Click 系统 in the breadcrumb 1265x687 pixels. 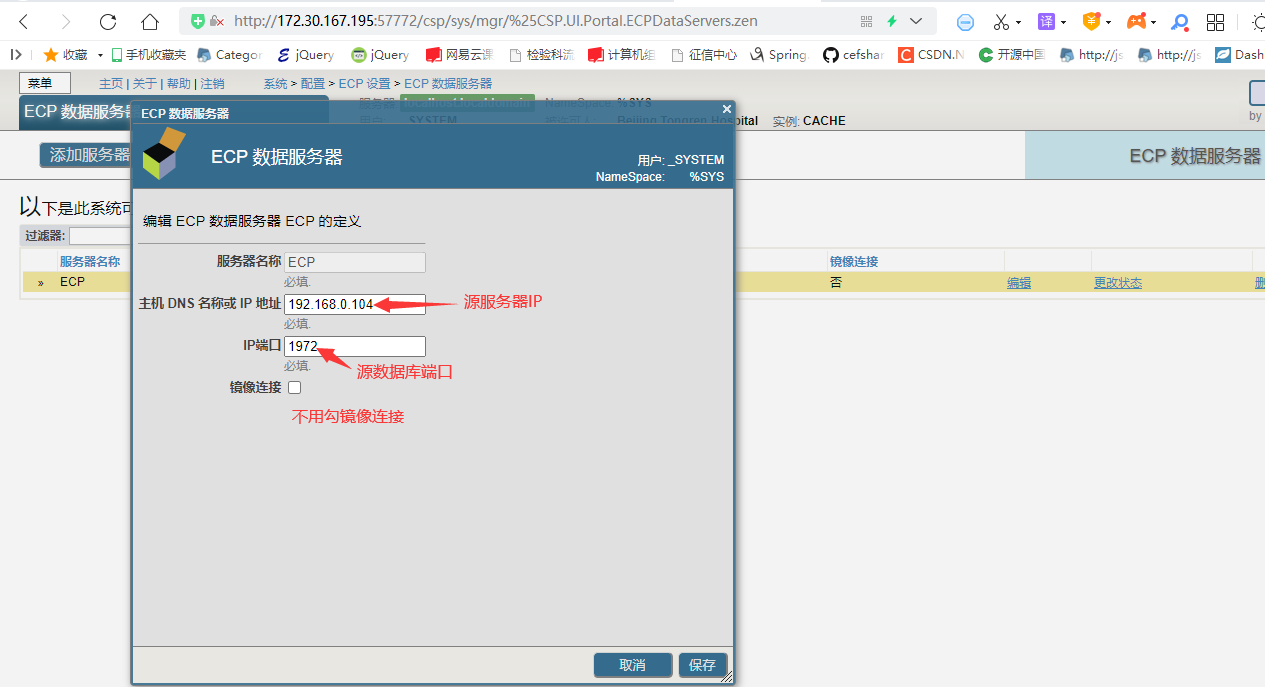tap(276, 84)
